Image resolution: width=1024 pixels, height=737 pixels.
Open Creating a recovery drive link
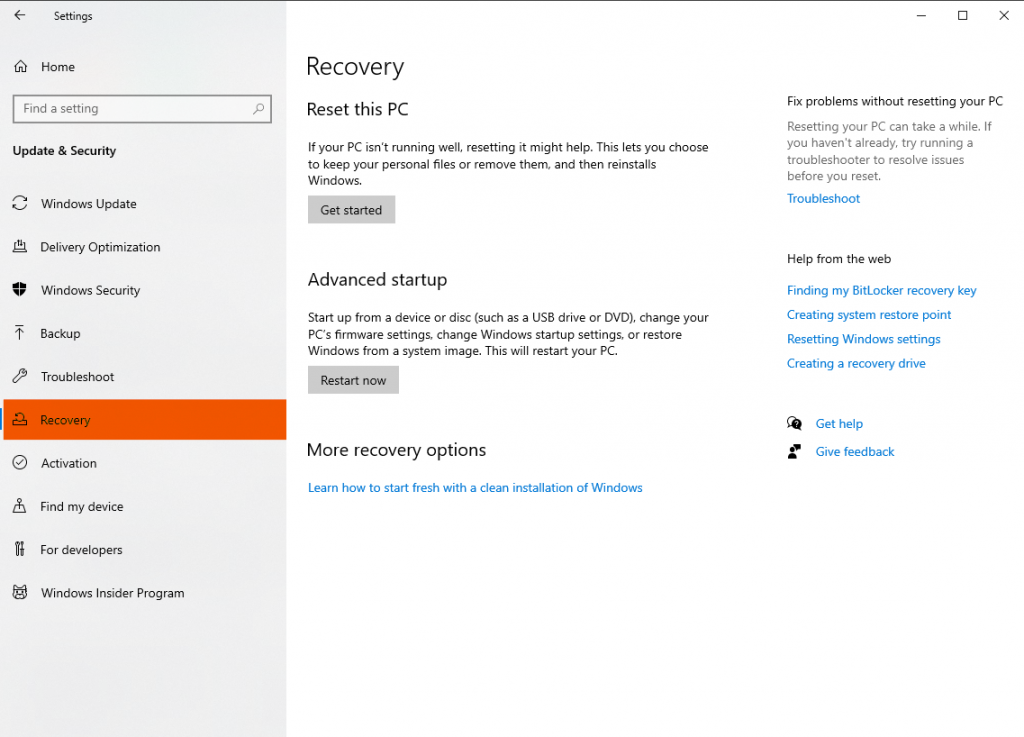[856, 363]
